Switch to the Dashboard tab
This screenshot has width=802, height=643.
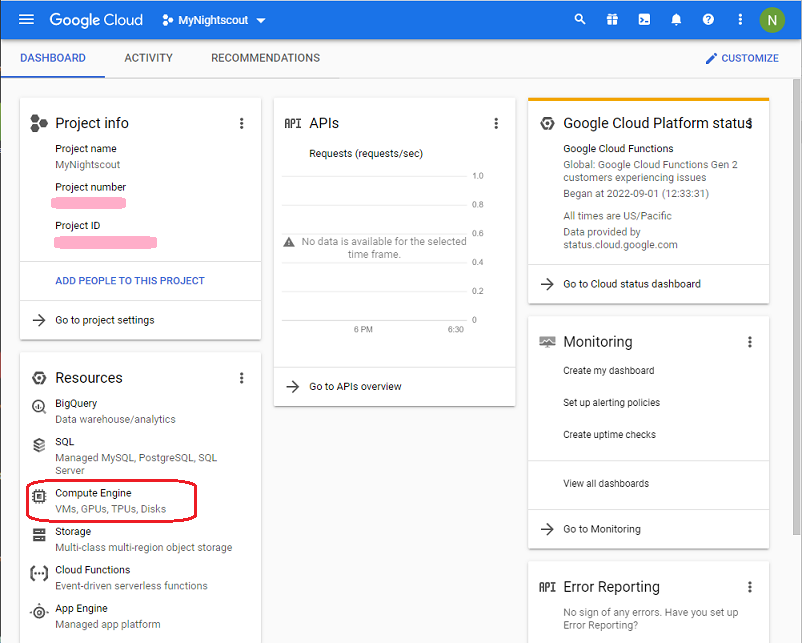tap(53, 58)
